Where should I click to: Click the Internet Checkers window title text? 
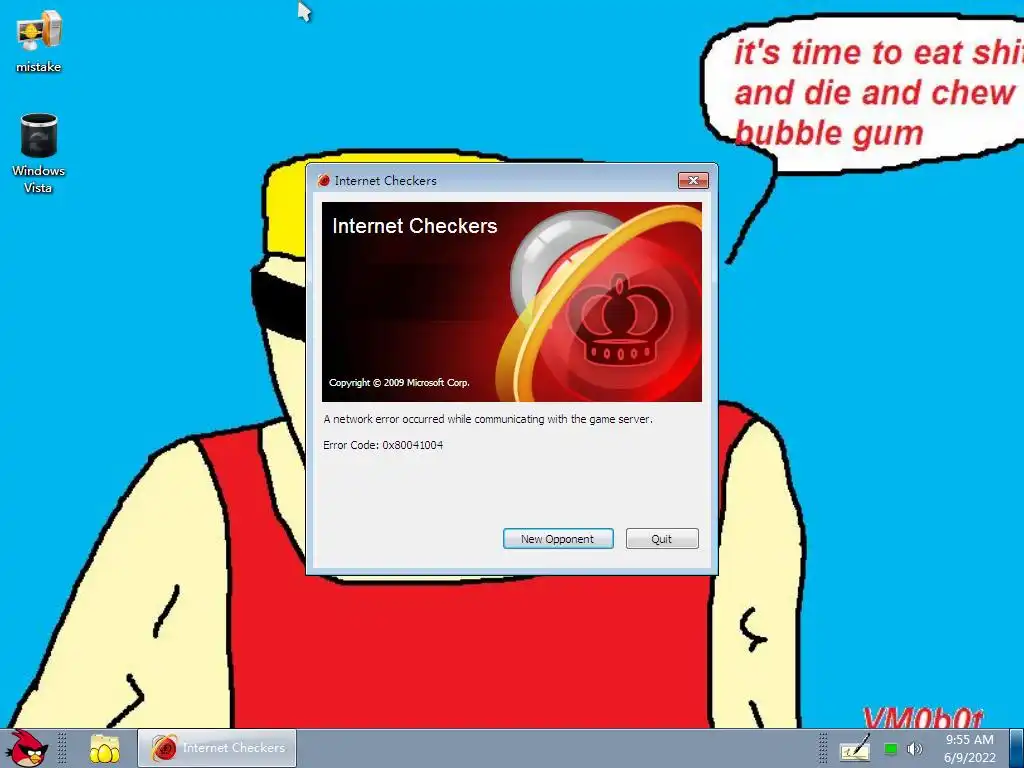click(385, 181)
